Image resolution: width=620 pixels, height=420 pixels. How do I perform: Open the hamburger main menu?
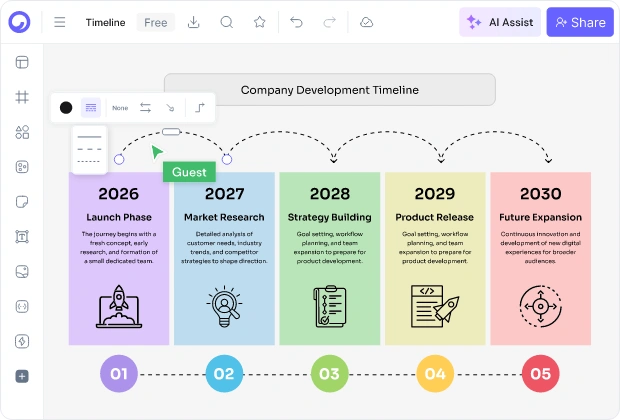(x=60, y=22)
